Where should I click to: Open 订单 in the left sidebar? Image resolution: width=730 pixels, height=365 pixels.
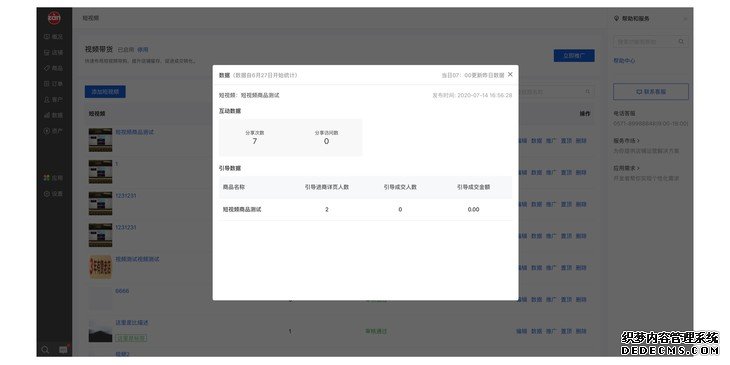pos(54,84)
